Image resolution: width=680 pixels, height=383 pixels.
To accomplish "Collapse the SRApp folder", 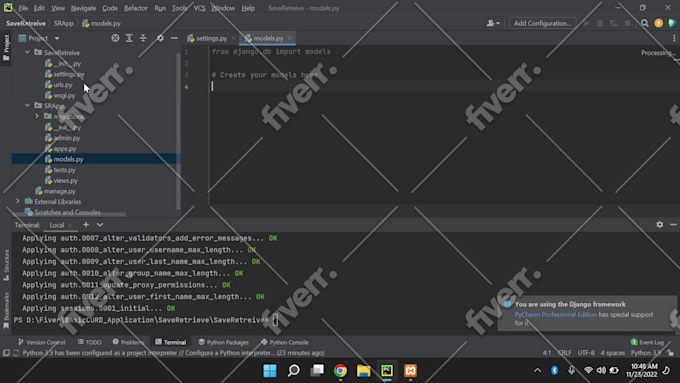I will [x=27, y=105].
